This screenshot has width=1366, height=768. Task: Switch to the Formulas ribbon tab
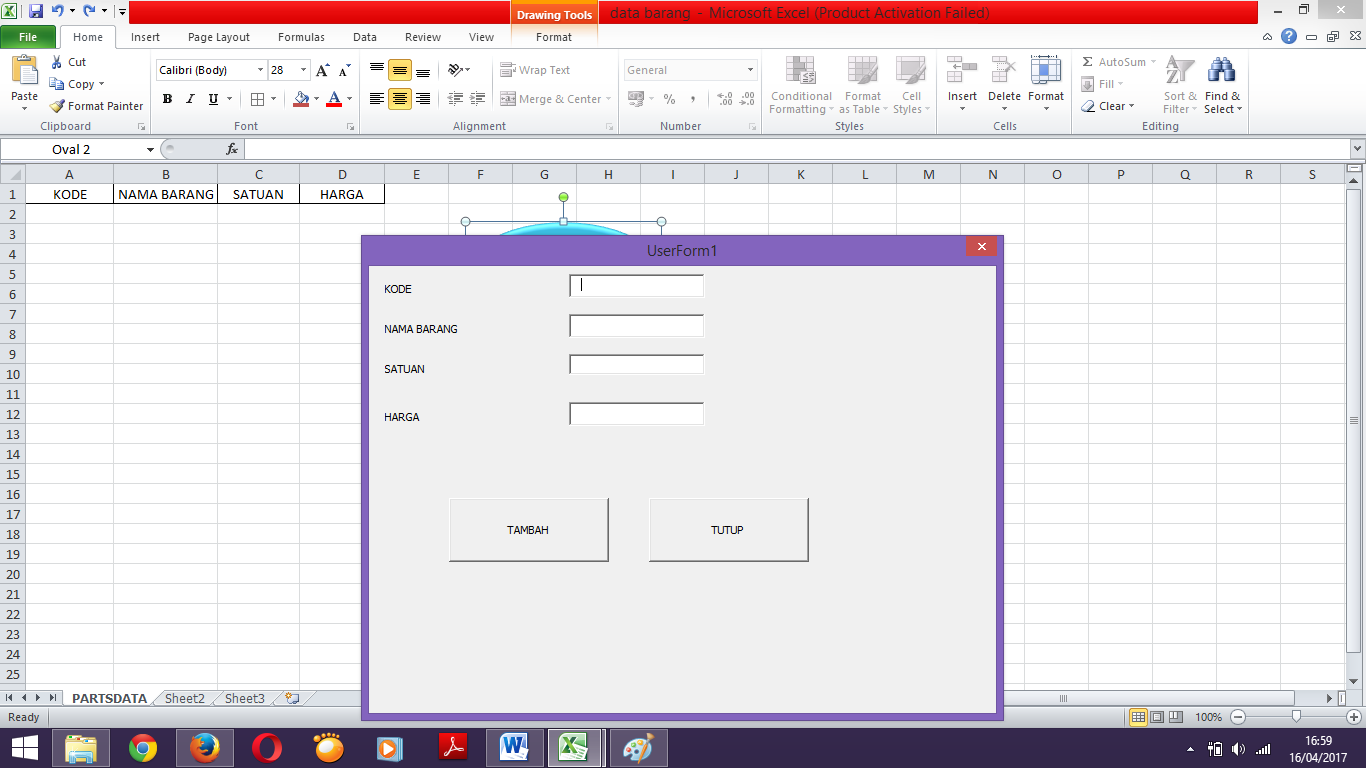click(301, 37)
